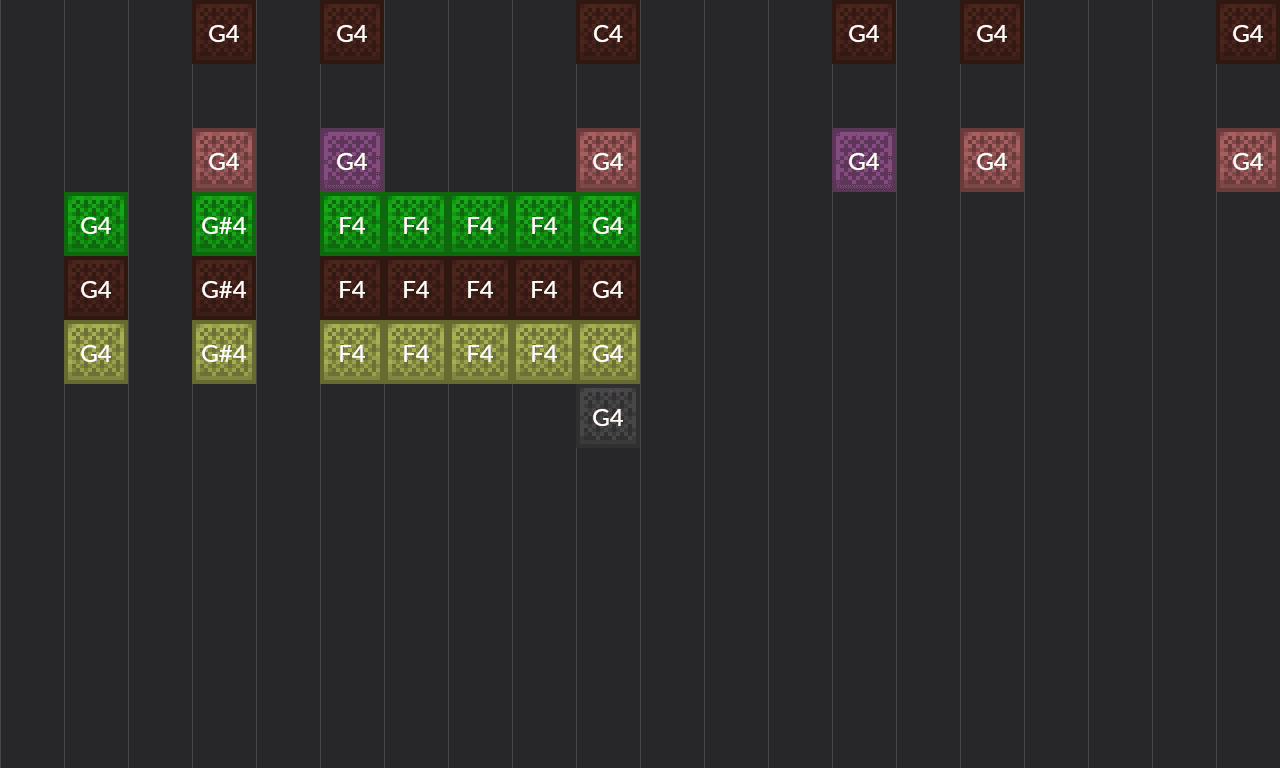Screen dimensions: 1280x768
Task: Select the gray G4 note block
Action: coord(608,416)
